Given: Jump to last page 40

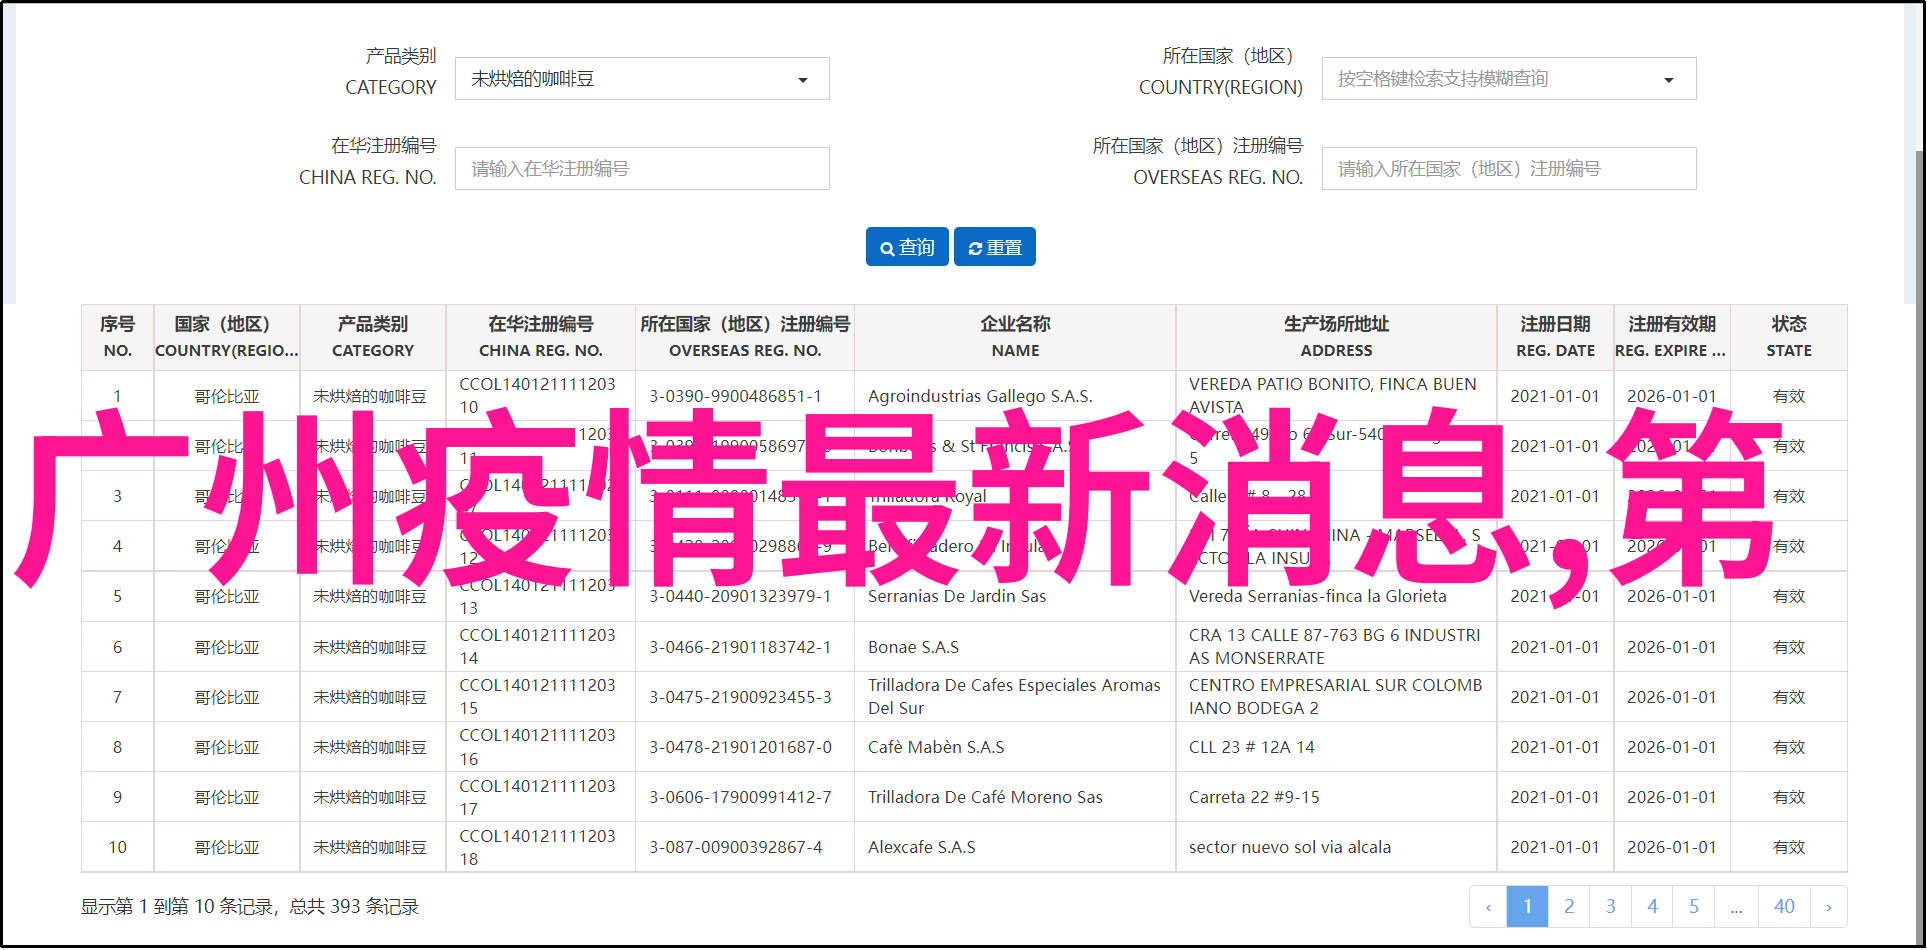Looking at the screenshot, I should click(x=1785, y=907).
